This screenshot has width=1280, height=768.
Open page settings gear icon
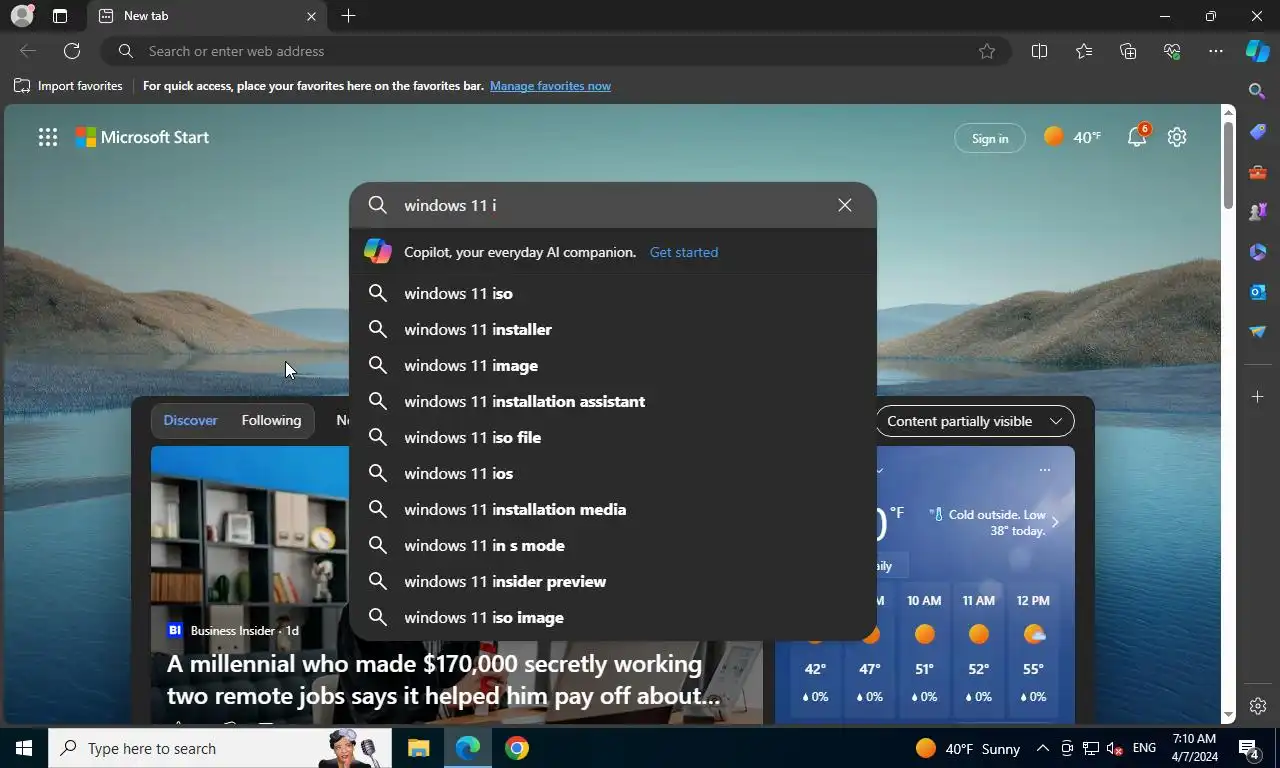pyautogui.click(x=1177, y=137)
